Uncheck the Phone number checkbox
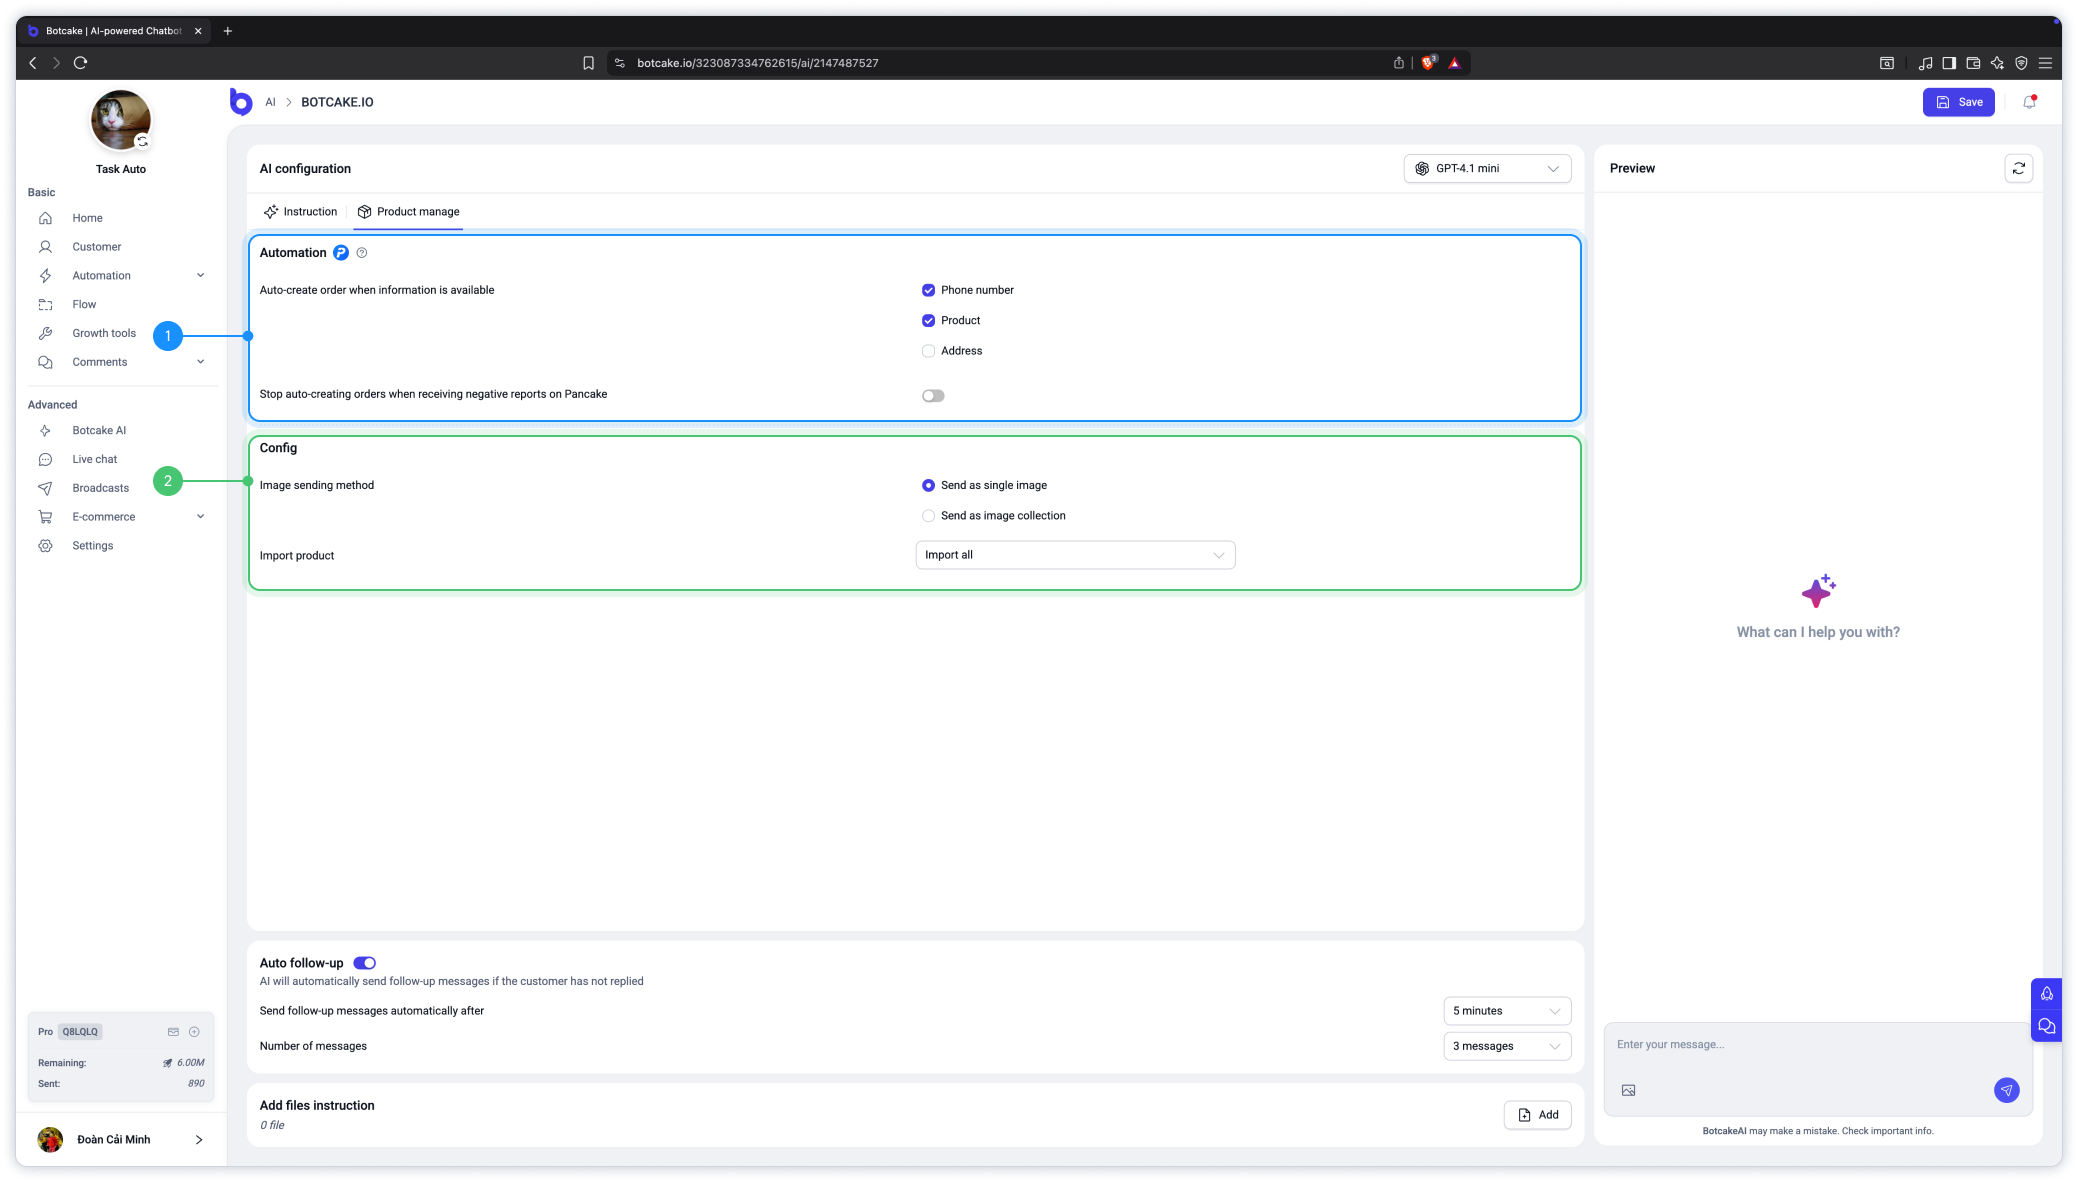 point(928,290)
